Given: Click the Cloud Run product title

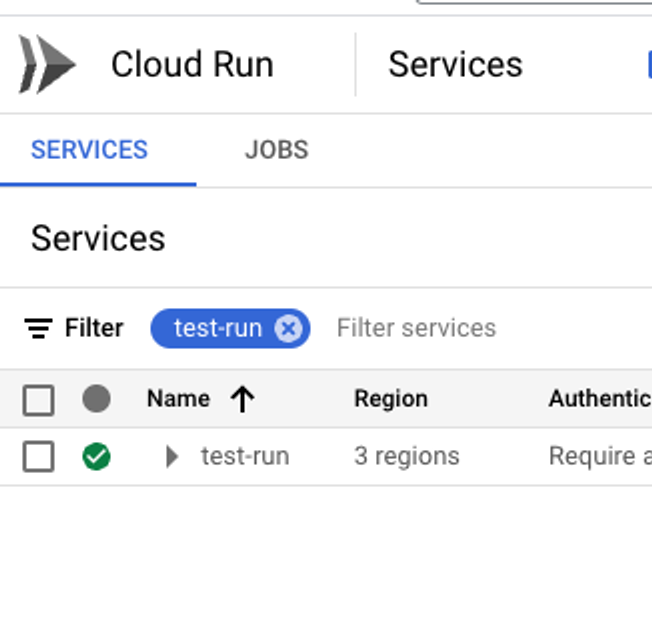Looking at the screenshot, I should click(193, 64).
